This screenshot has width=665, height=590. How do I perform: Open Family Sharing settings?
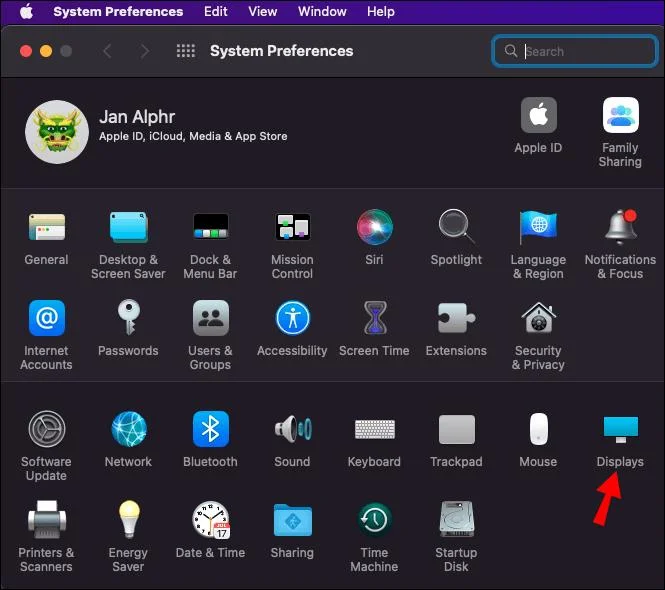point(620,117)
